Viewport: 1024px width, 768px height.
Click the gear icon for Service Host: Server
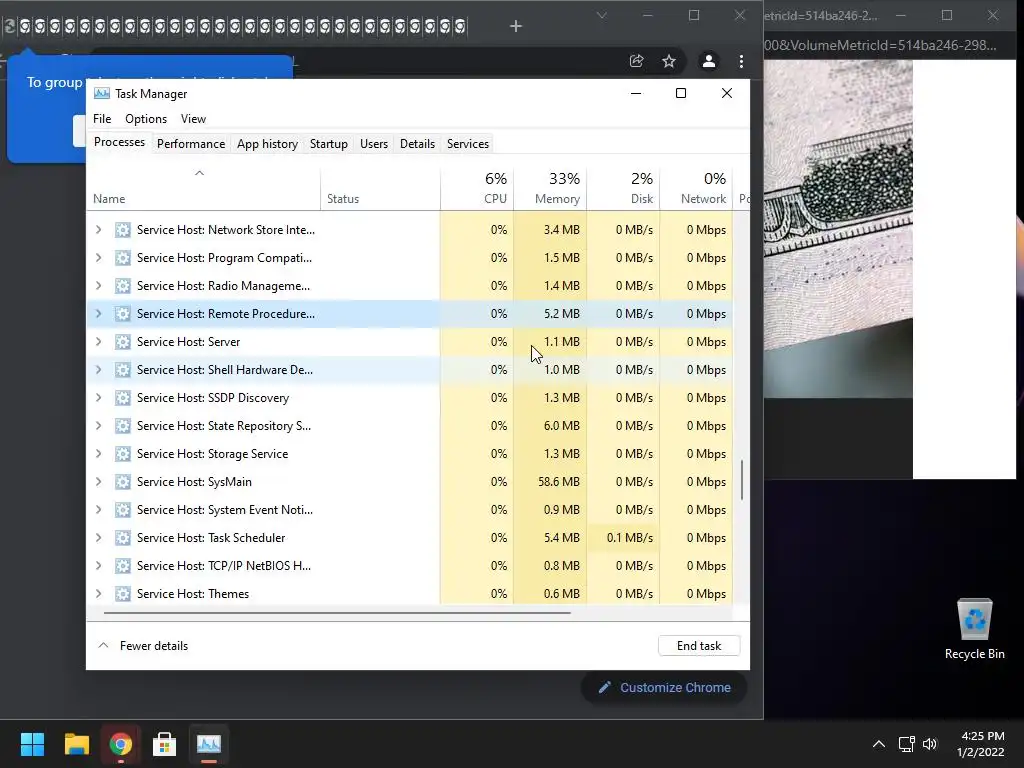(123, 342)
